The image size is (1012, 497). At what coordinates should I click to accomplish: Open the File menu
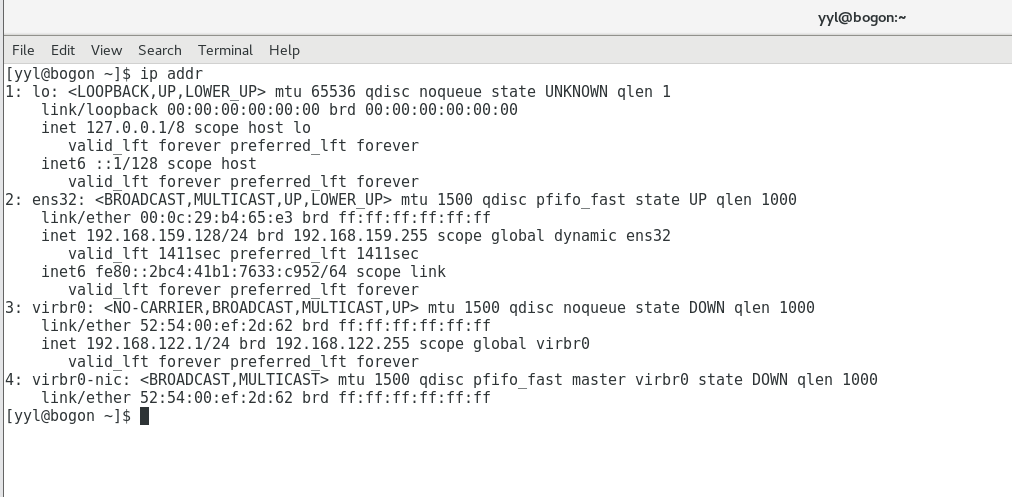click(23, 50)
